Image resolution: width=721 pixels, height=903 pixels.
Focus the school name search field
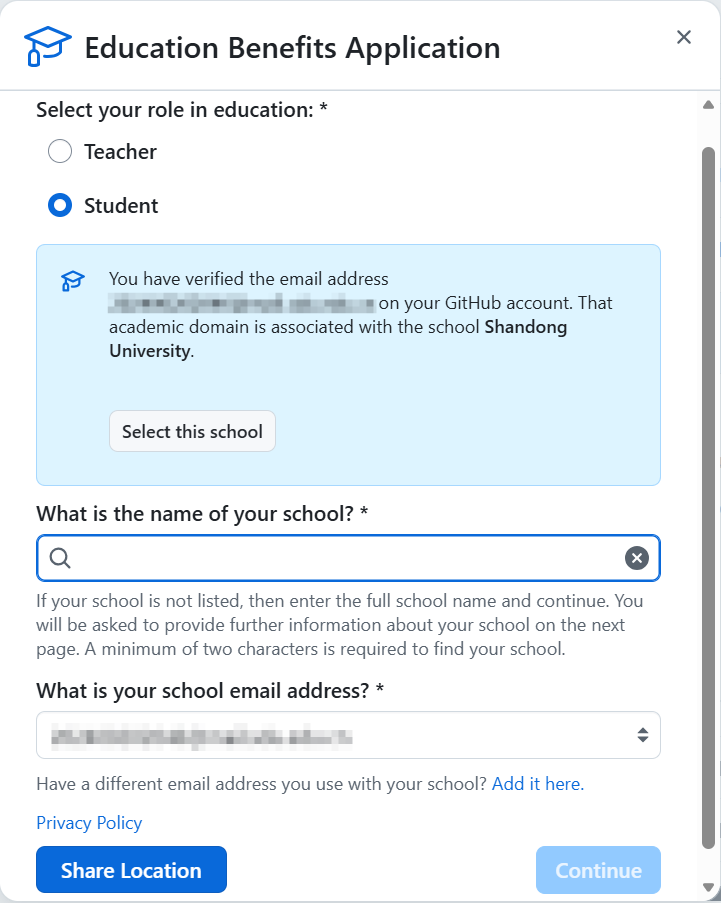[x=340, y=558]
